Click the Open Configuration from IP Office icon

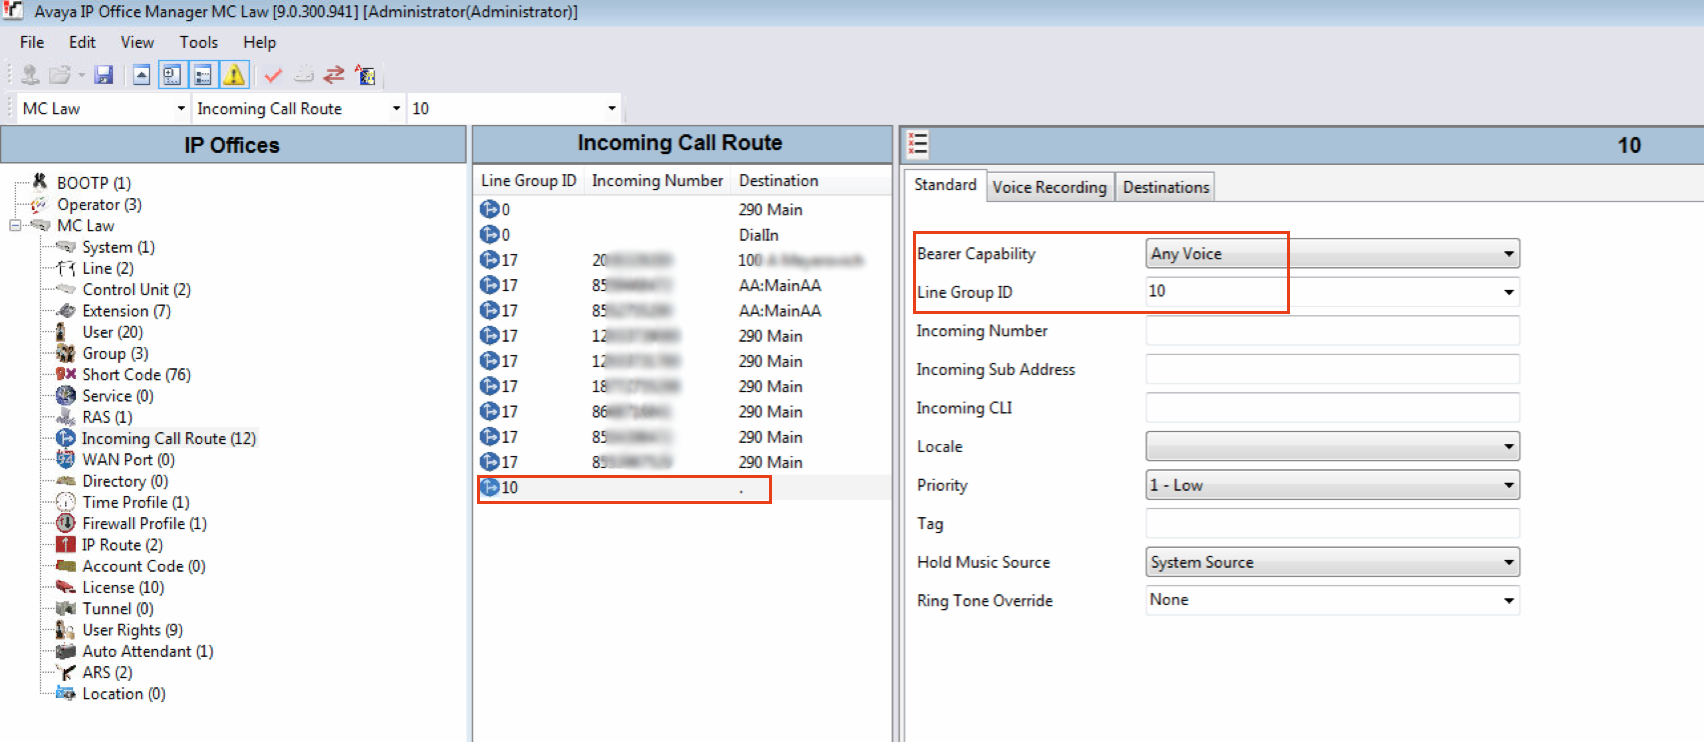[x=30, y=75]
